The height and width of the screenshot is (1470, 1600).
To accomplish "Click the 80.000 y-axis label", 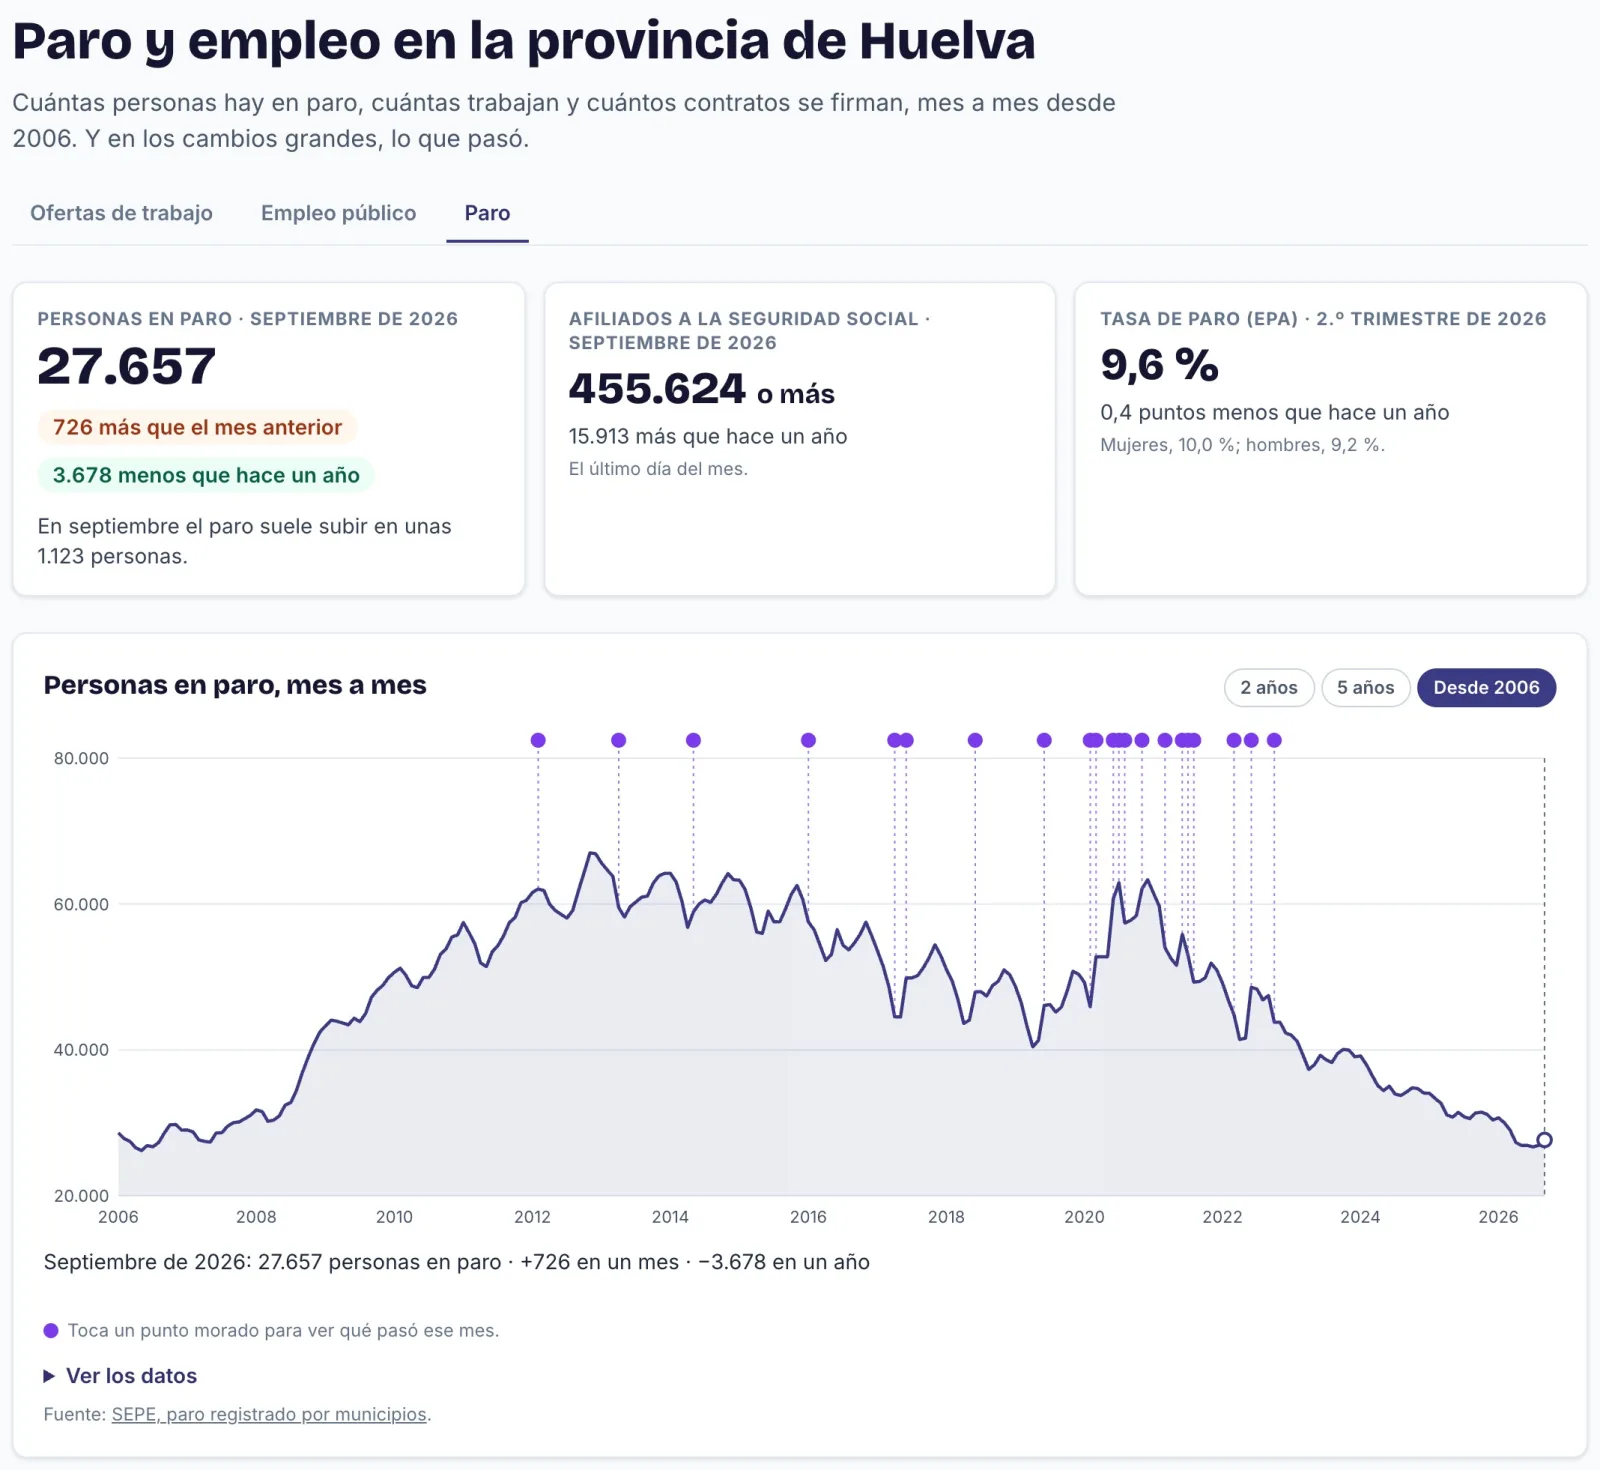I will click(x=81, y=758).
